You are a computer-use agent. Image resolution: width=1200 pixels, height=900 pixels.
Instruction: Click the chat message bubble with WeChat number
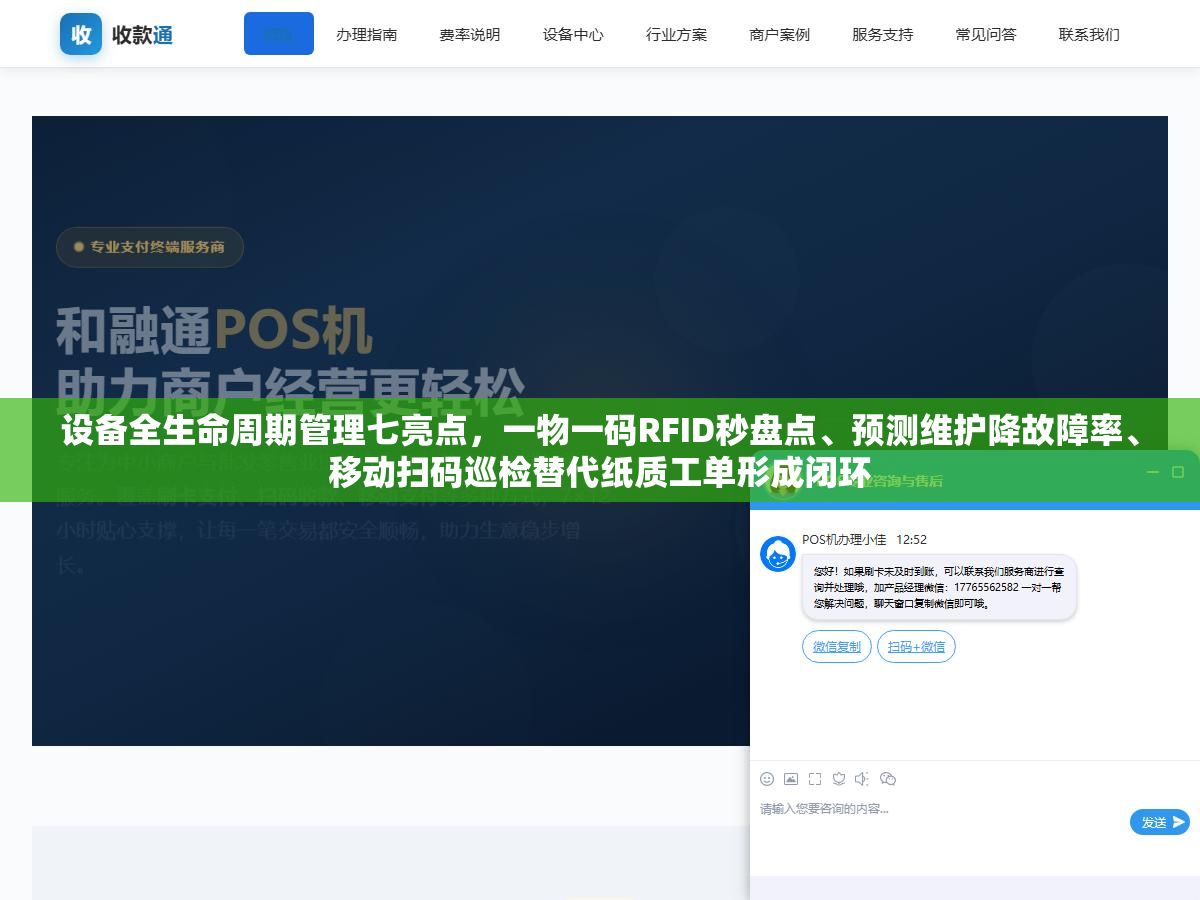click(x=939, y=588)
